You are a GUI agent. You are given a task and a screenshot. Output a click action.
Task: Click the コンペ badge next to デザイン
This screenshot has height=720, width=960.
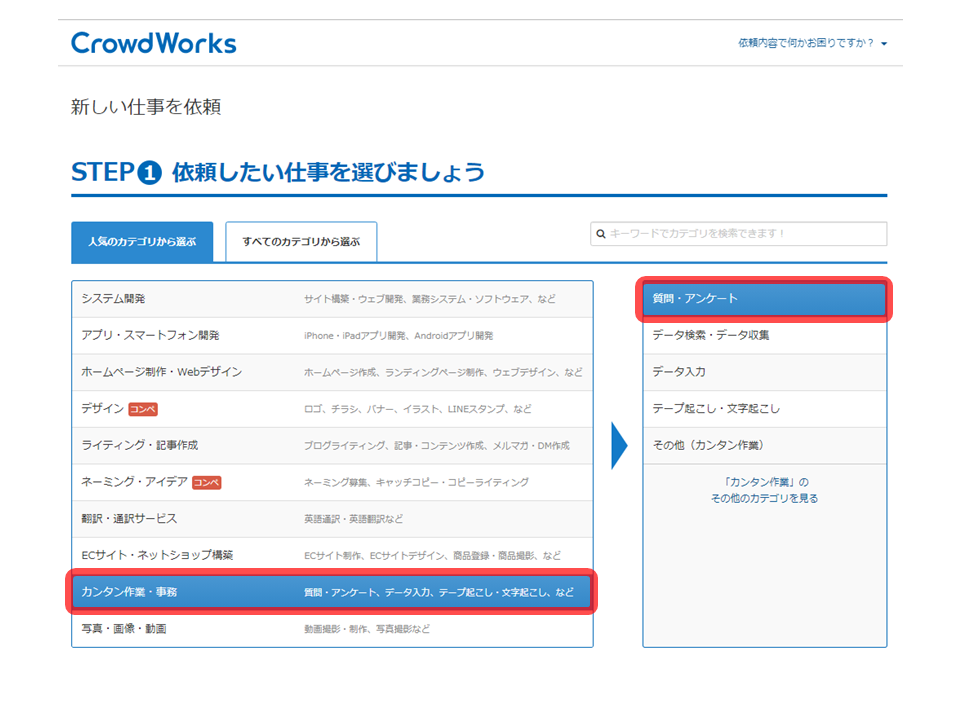(143, 409)
